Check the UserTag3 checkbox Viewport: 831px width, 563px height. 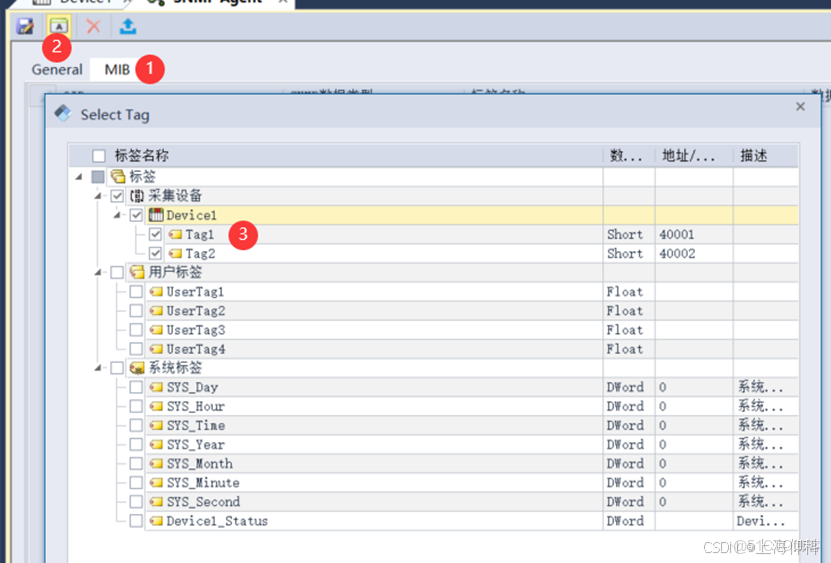(x=136, y=330)
